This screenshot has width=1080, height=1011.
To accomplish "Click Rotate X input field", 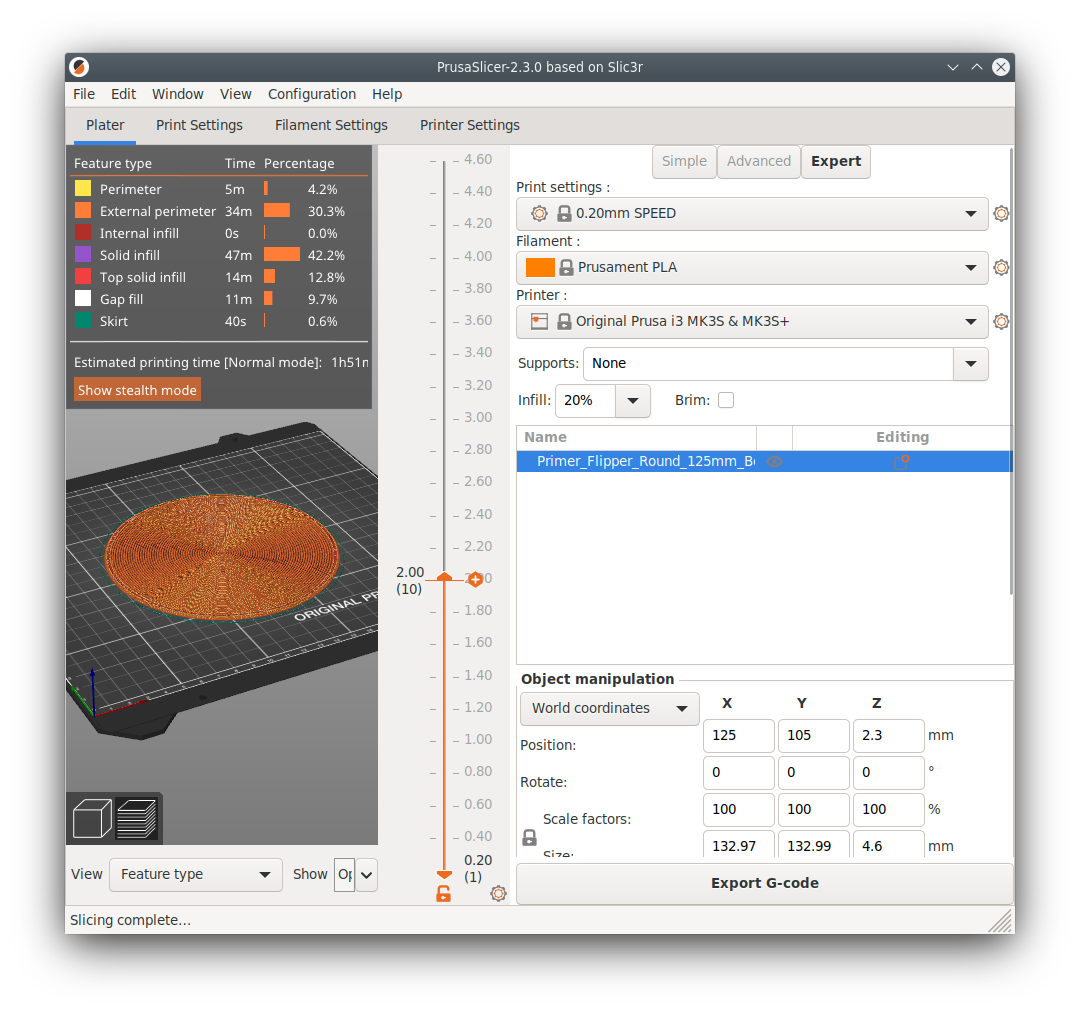I will click(x=738, y=773).
